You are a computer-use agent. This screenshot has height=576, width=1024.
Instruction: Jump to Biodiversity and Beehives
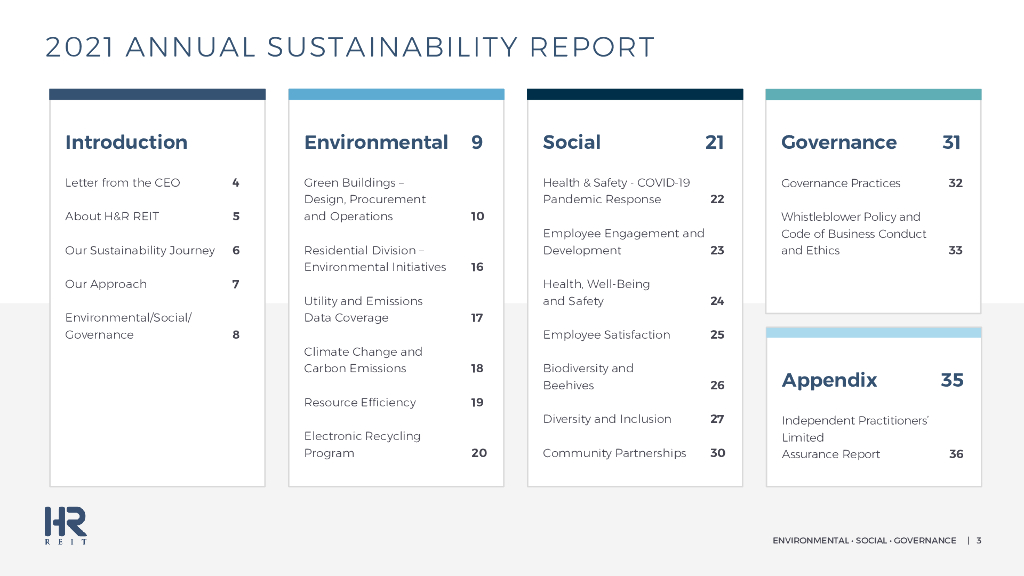pyautogui.click(x=588, y=376)
